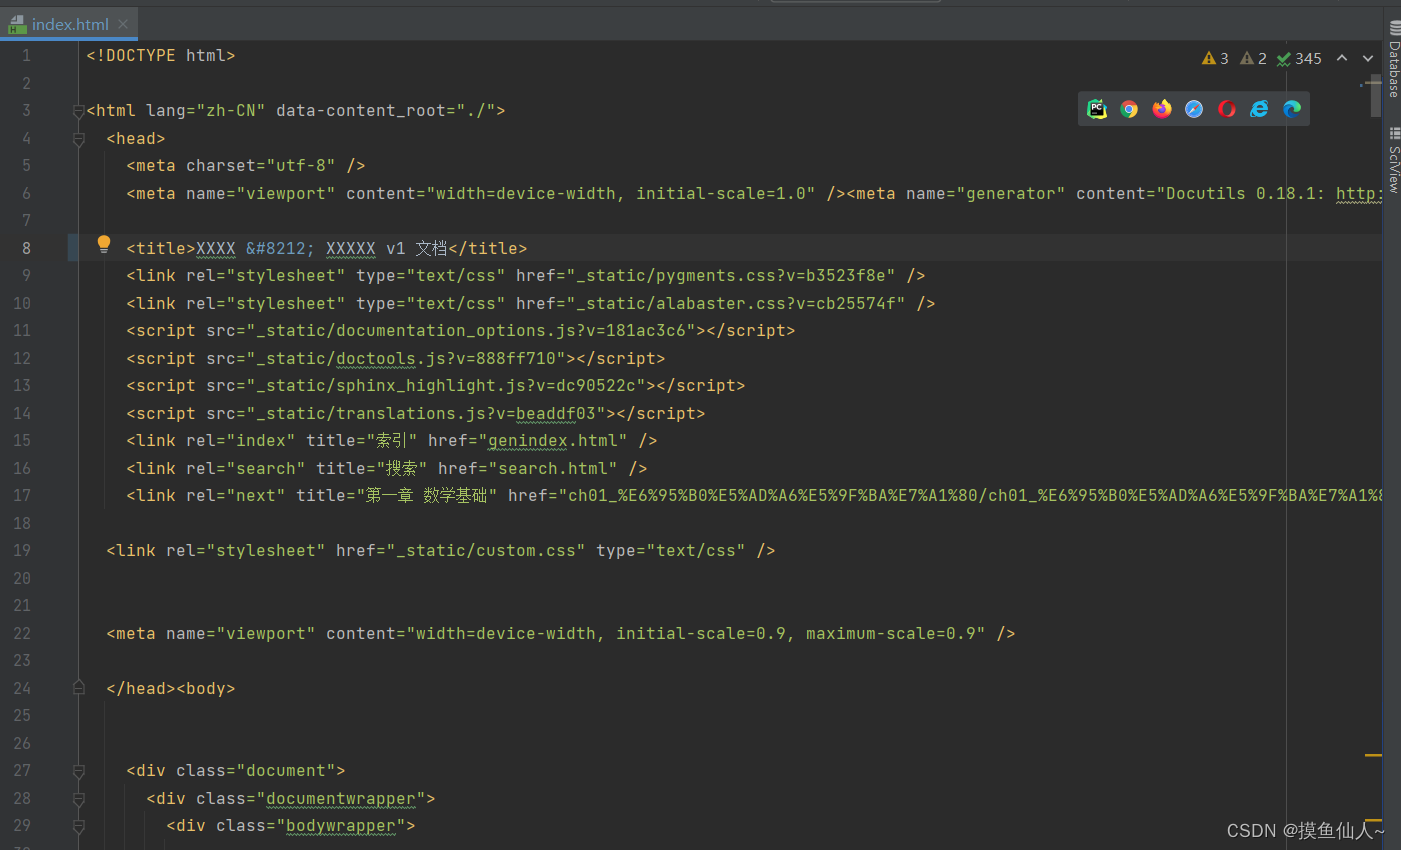Click _static/pygments.css href on line 9
The width and height of the screenshot is (1401, 850).
(x=730, y=275)
